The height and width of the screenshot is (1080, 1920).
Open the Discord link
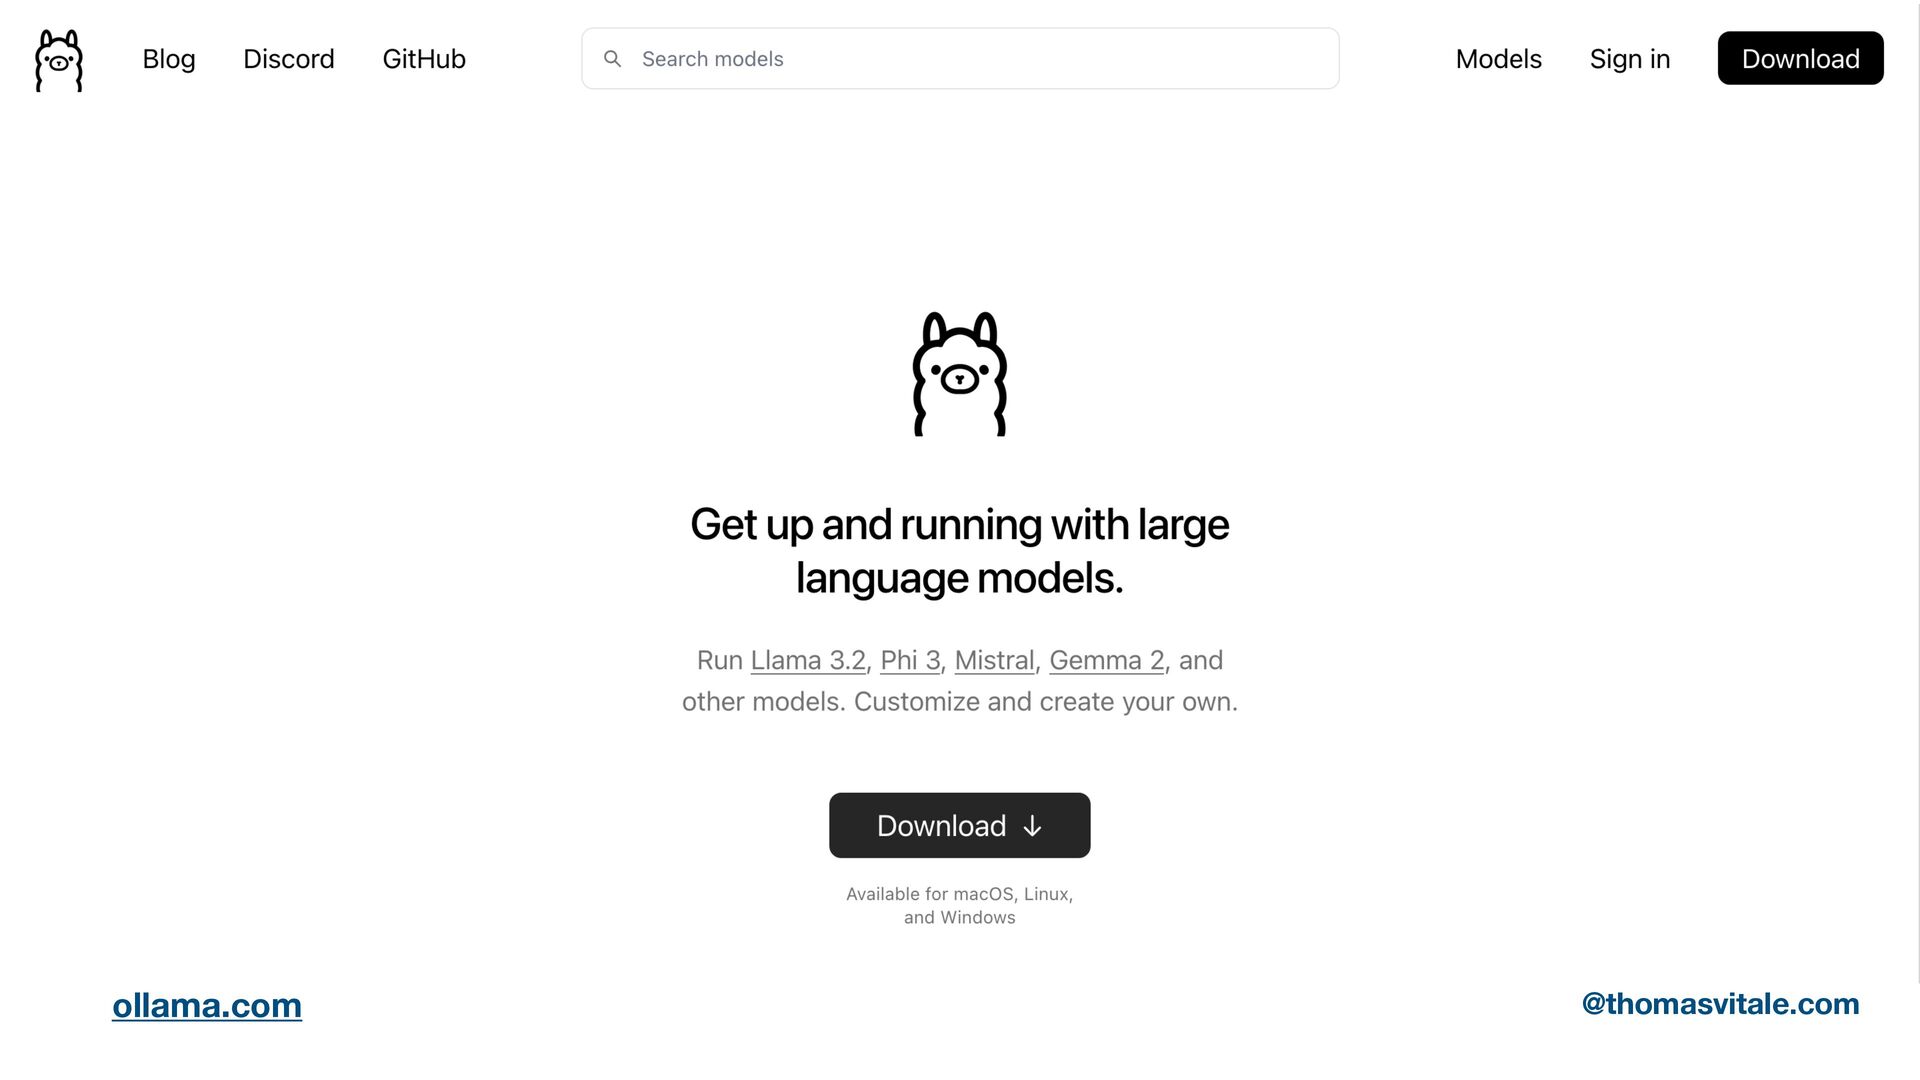coord(288,59)
